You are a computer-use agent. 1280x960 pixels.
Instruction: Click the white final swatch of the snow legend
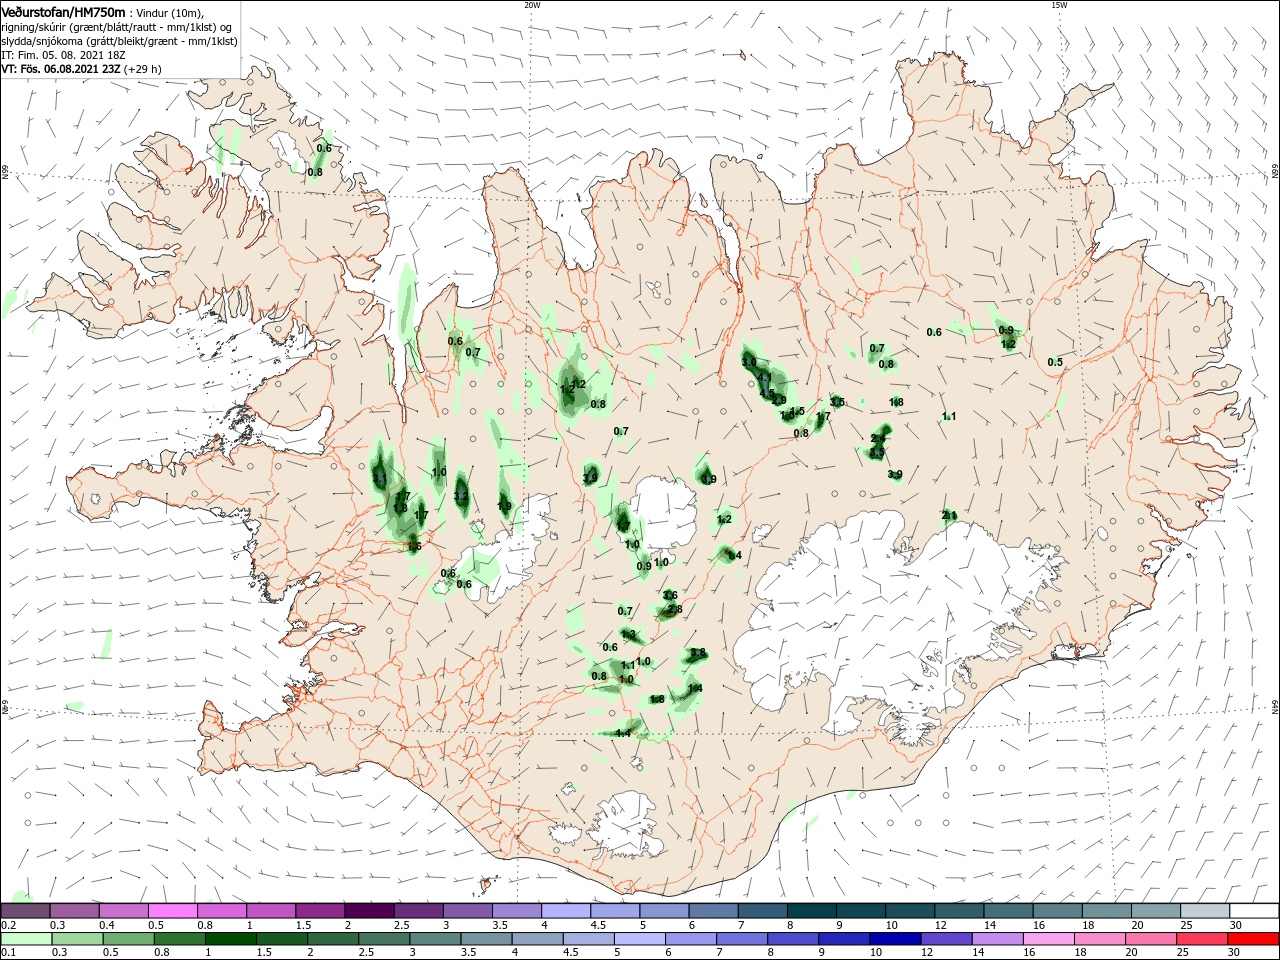[x=1254, y=911]
